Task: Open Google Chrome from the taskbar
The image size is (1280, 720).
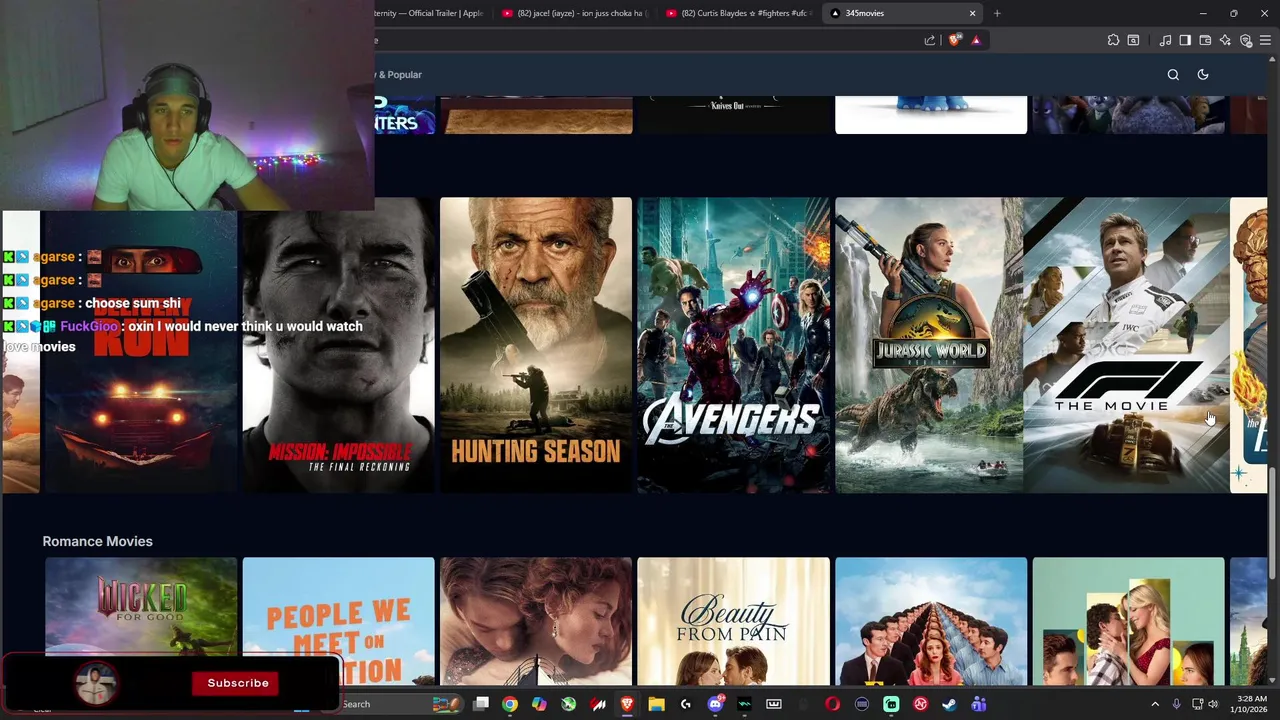Action: (510, 704)
